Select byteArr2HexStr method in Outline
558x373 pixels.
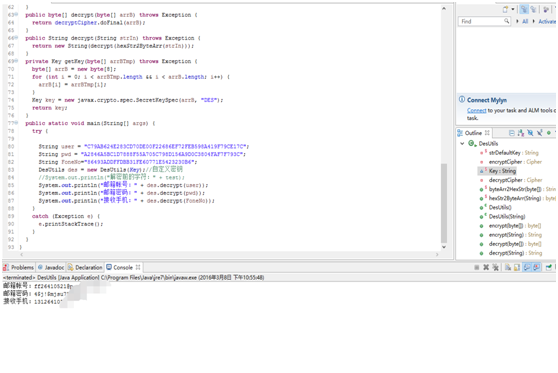(517, 189)
